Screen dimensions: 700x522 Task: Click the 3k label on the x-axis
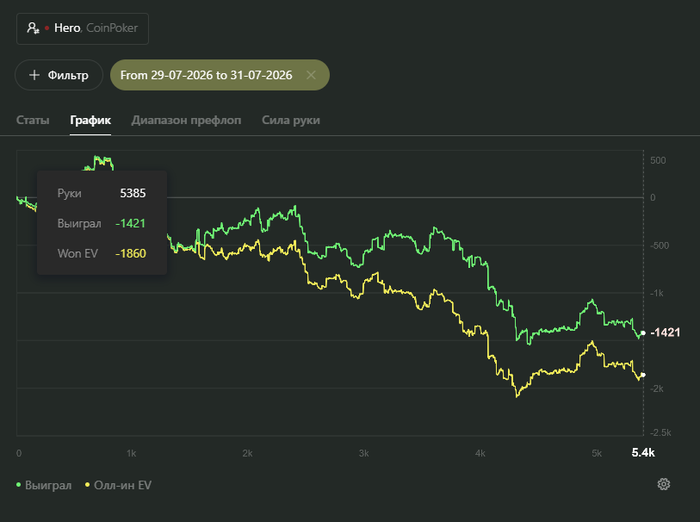point(364,453)
